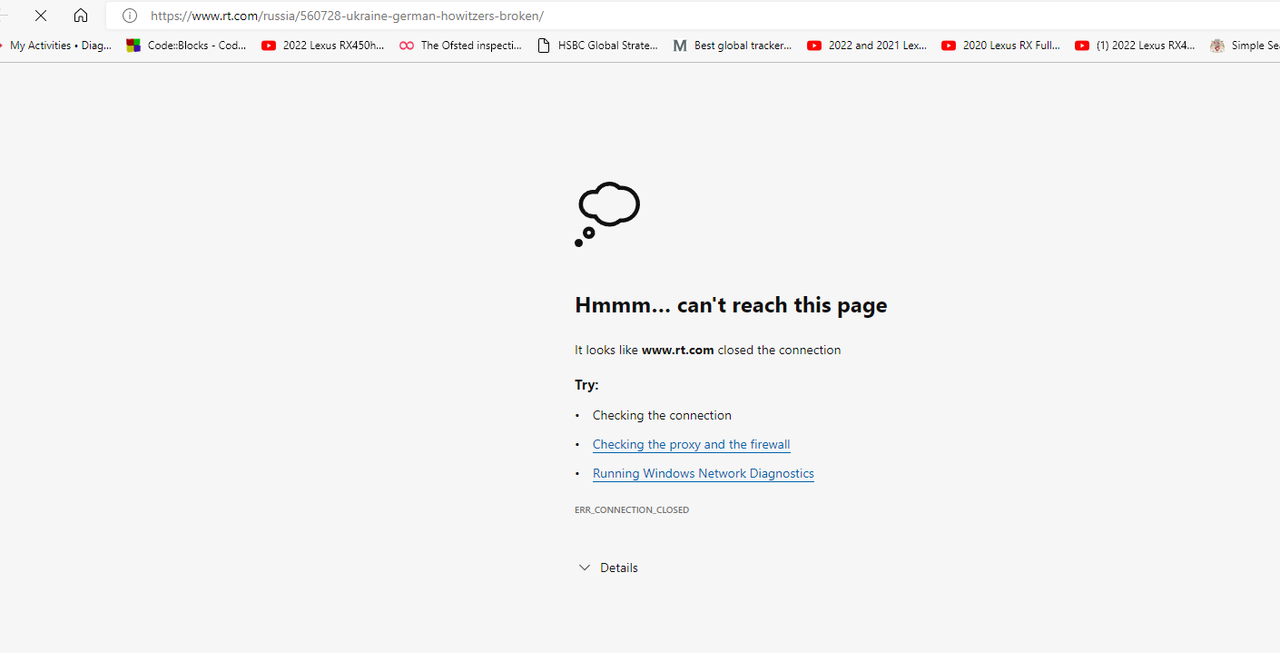Expand the Details section
This screenshot has width=1280, height=653.
(x=608, y=567)
